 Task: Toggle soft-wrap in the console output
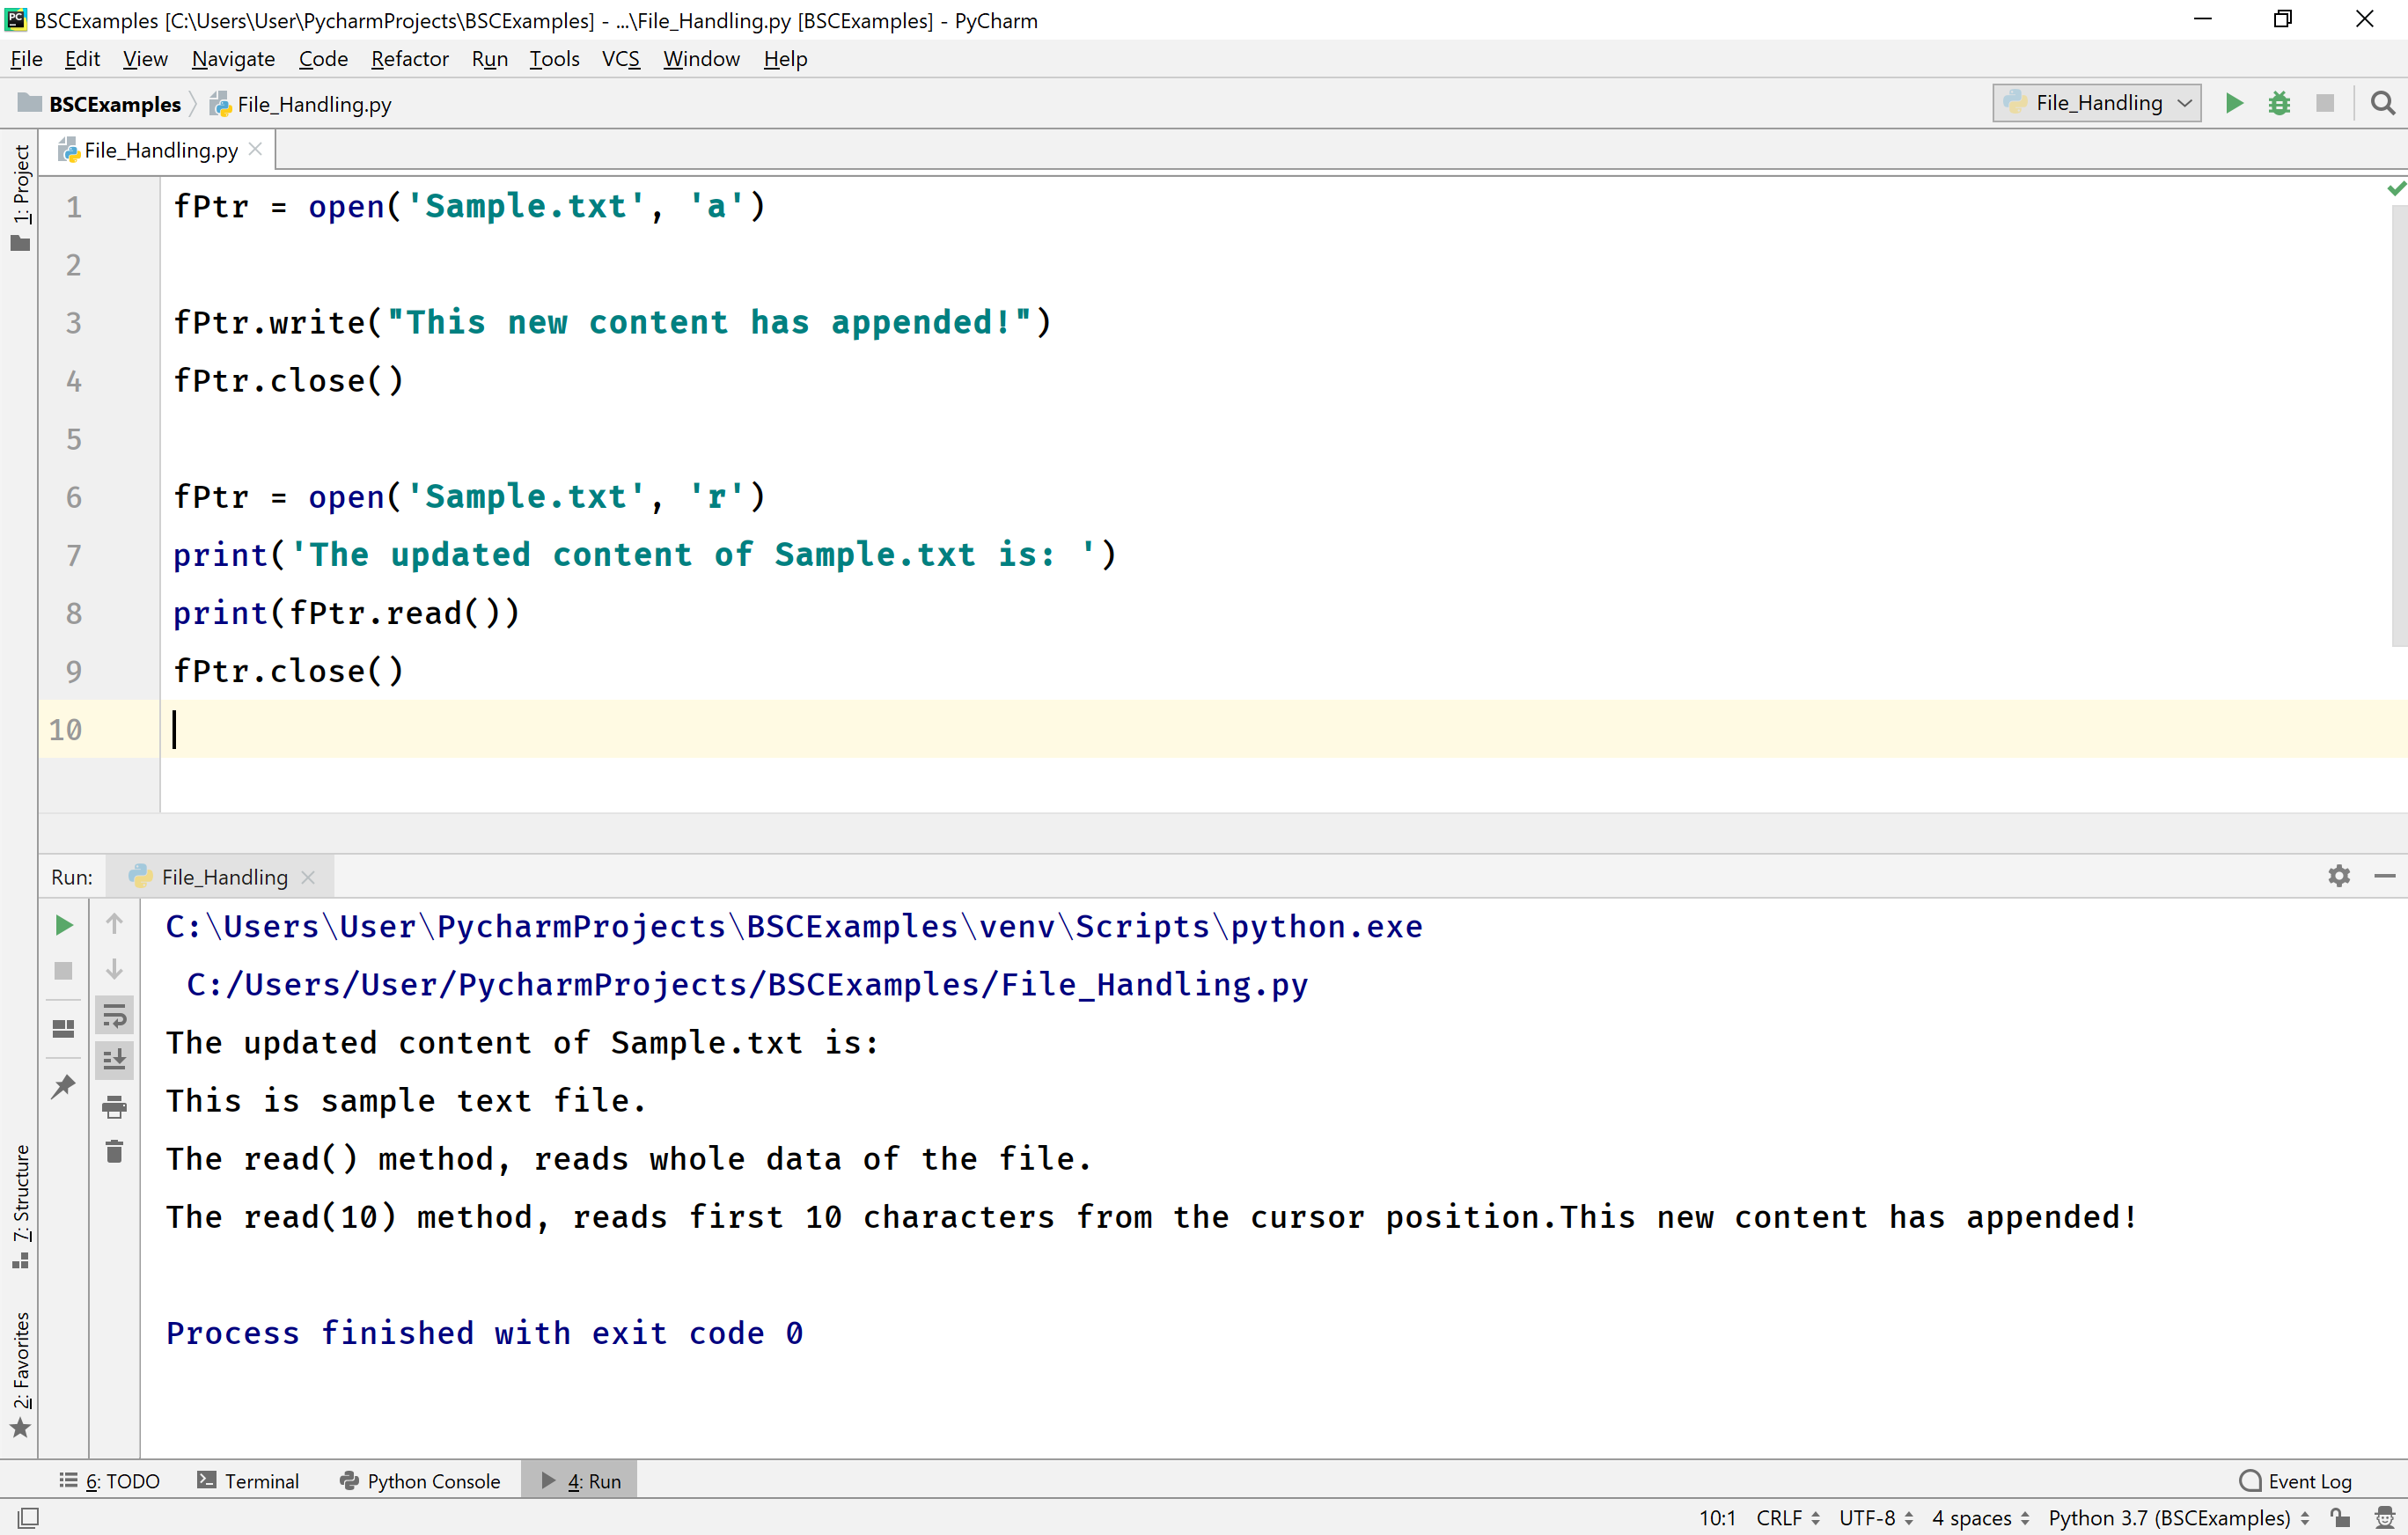[115, 1016]
